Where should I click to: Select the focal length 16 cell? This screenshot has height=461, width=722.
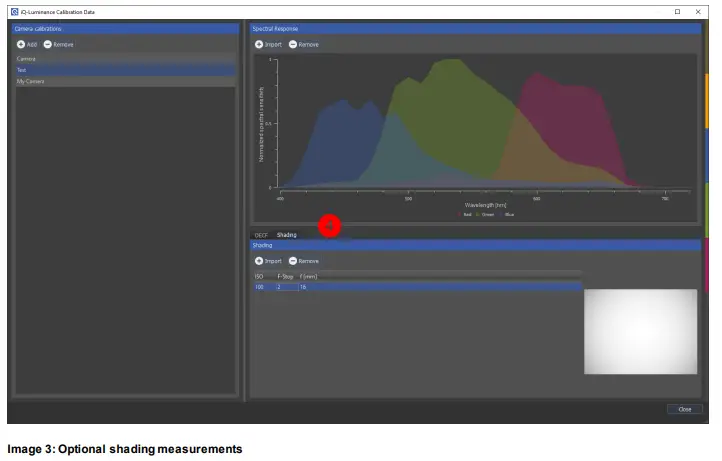tap(303, 287)
